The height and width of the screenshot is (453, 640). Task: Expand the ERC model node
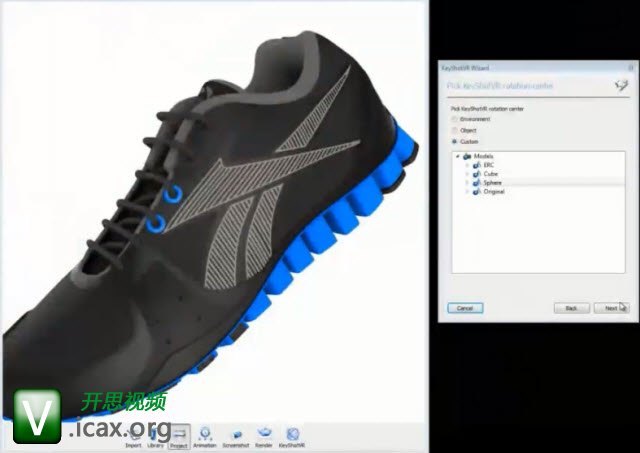467,165
